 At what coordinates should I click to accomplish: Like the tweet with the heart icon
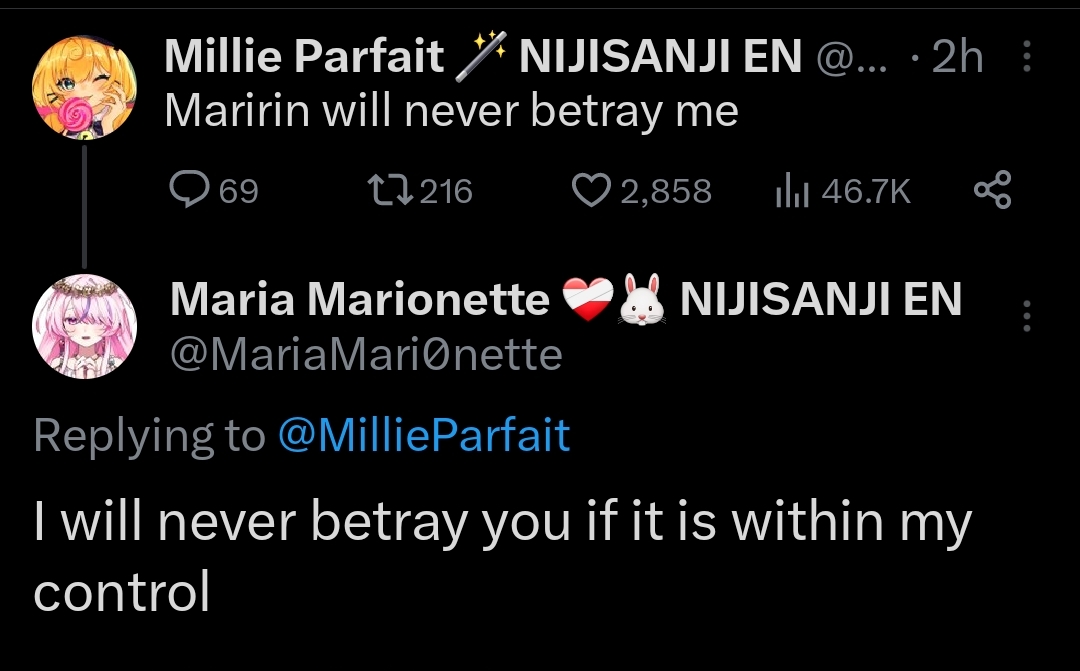pos(592,190)
